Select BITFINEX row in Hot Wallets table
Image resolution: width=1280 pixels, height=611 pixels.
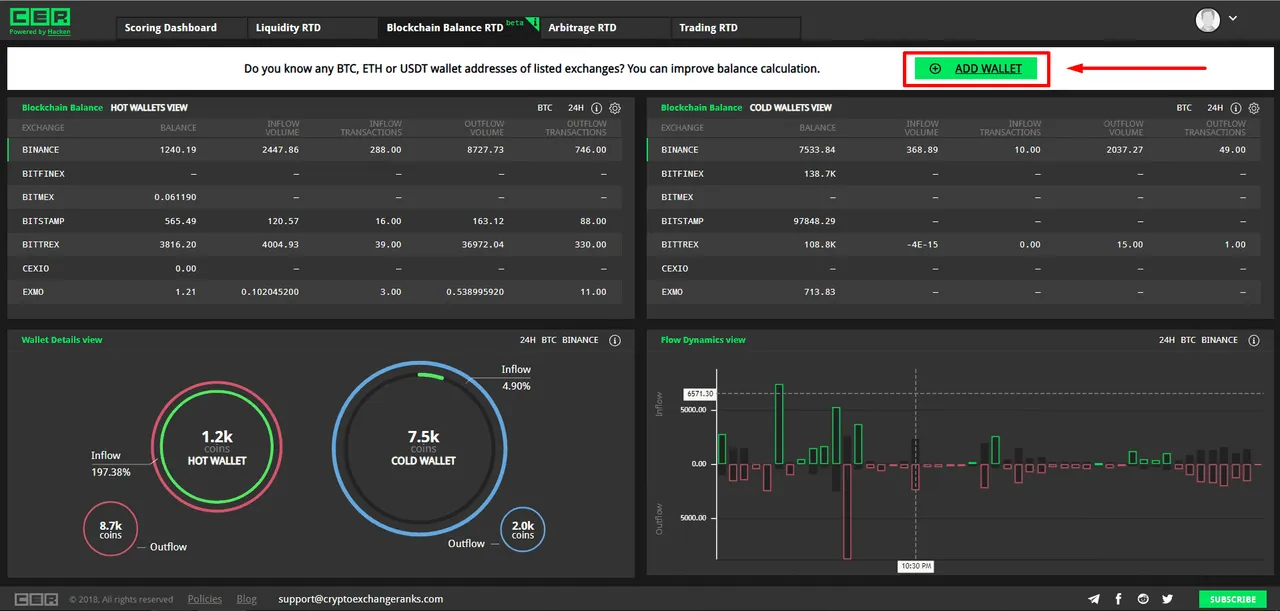coord(314,174)
